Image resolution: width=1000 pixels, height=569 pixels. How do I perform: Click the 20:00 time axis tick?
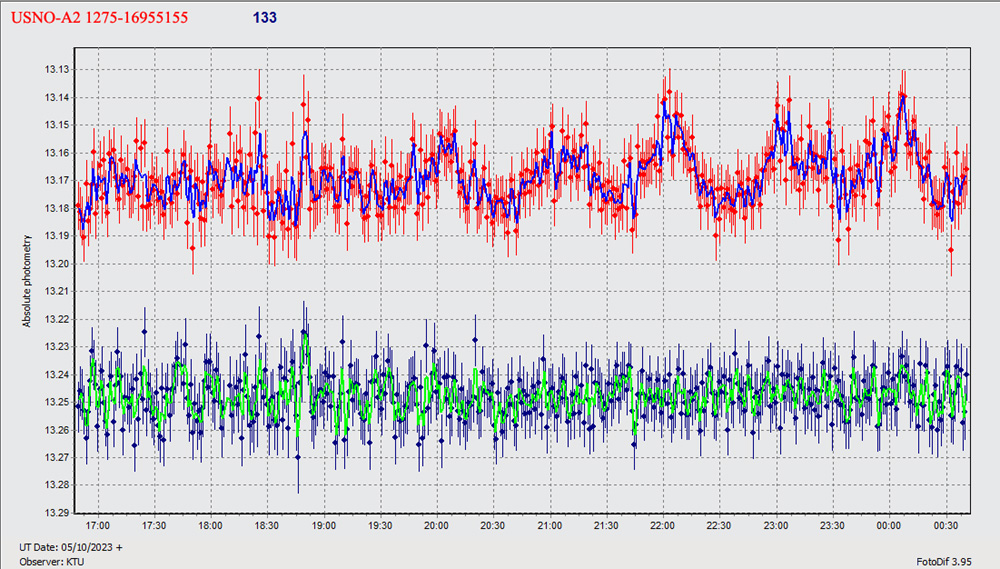(x=436, y=525)
